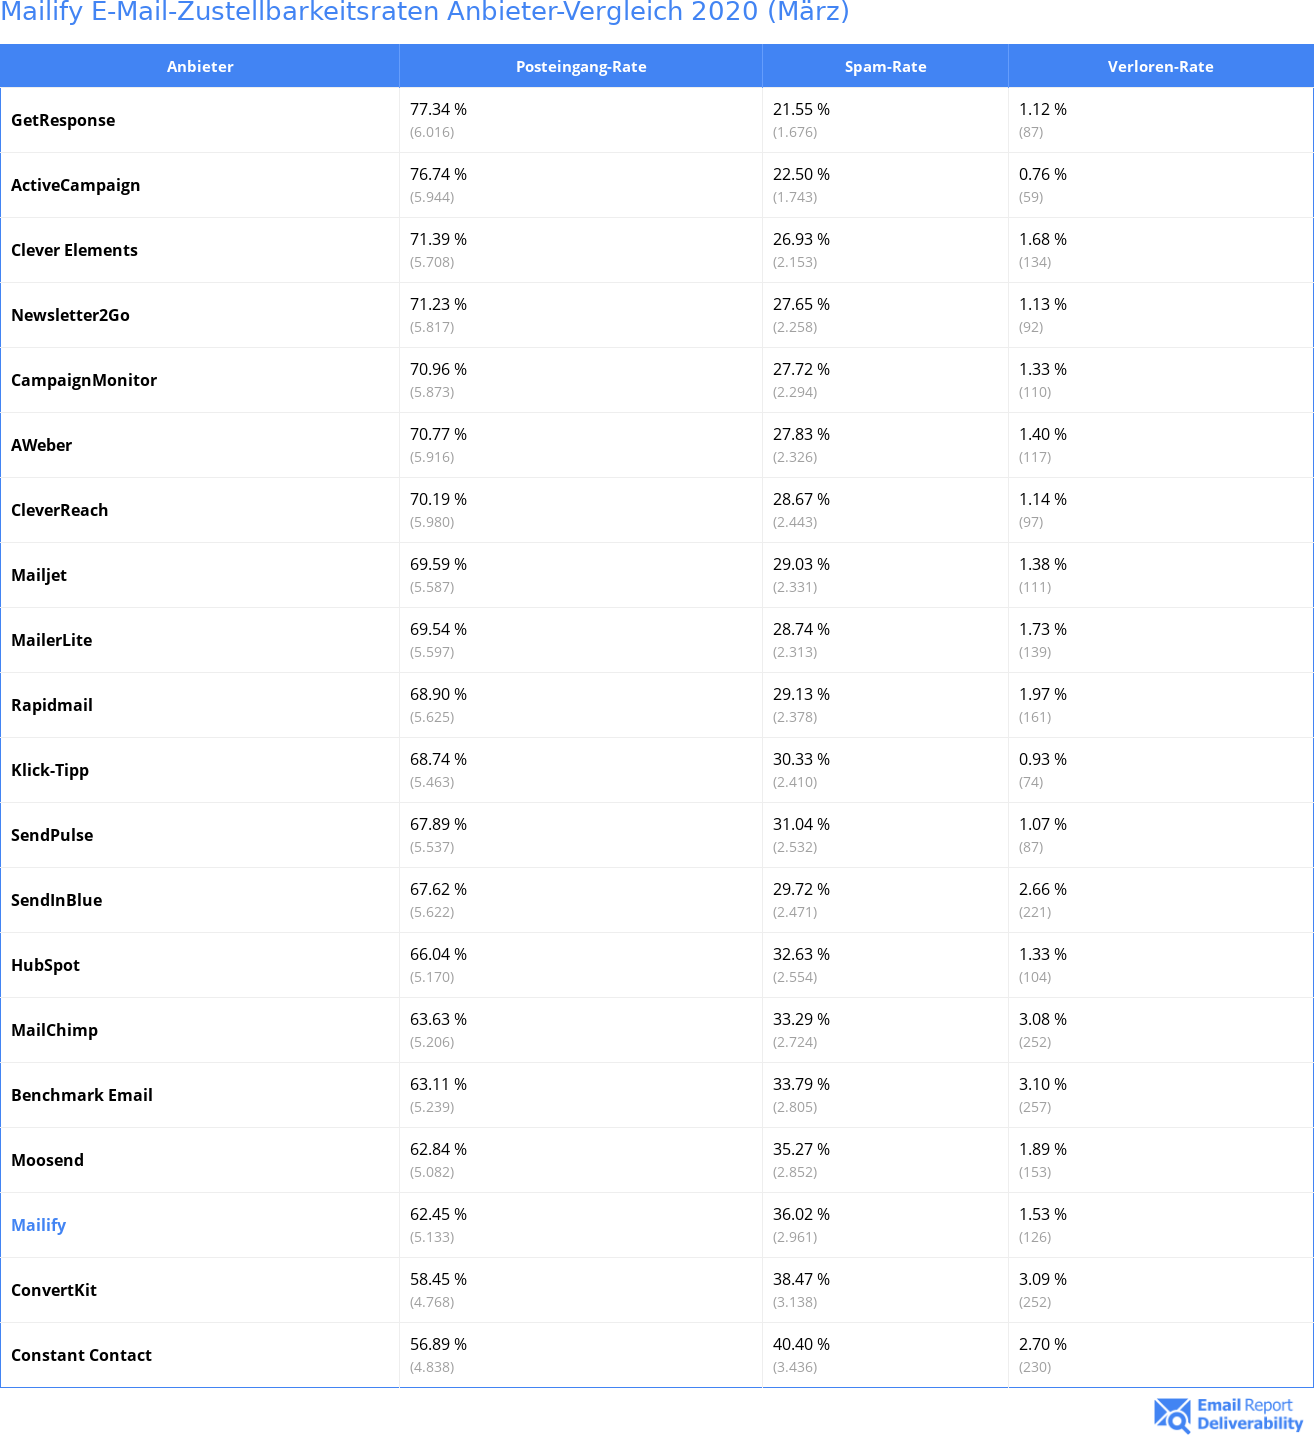
Task: Select the Newsletter2Go row label
Action: pos(70,315)
